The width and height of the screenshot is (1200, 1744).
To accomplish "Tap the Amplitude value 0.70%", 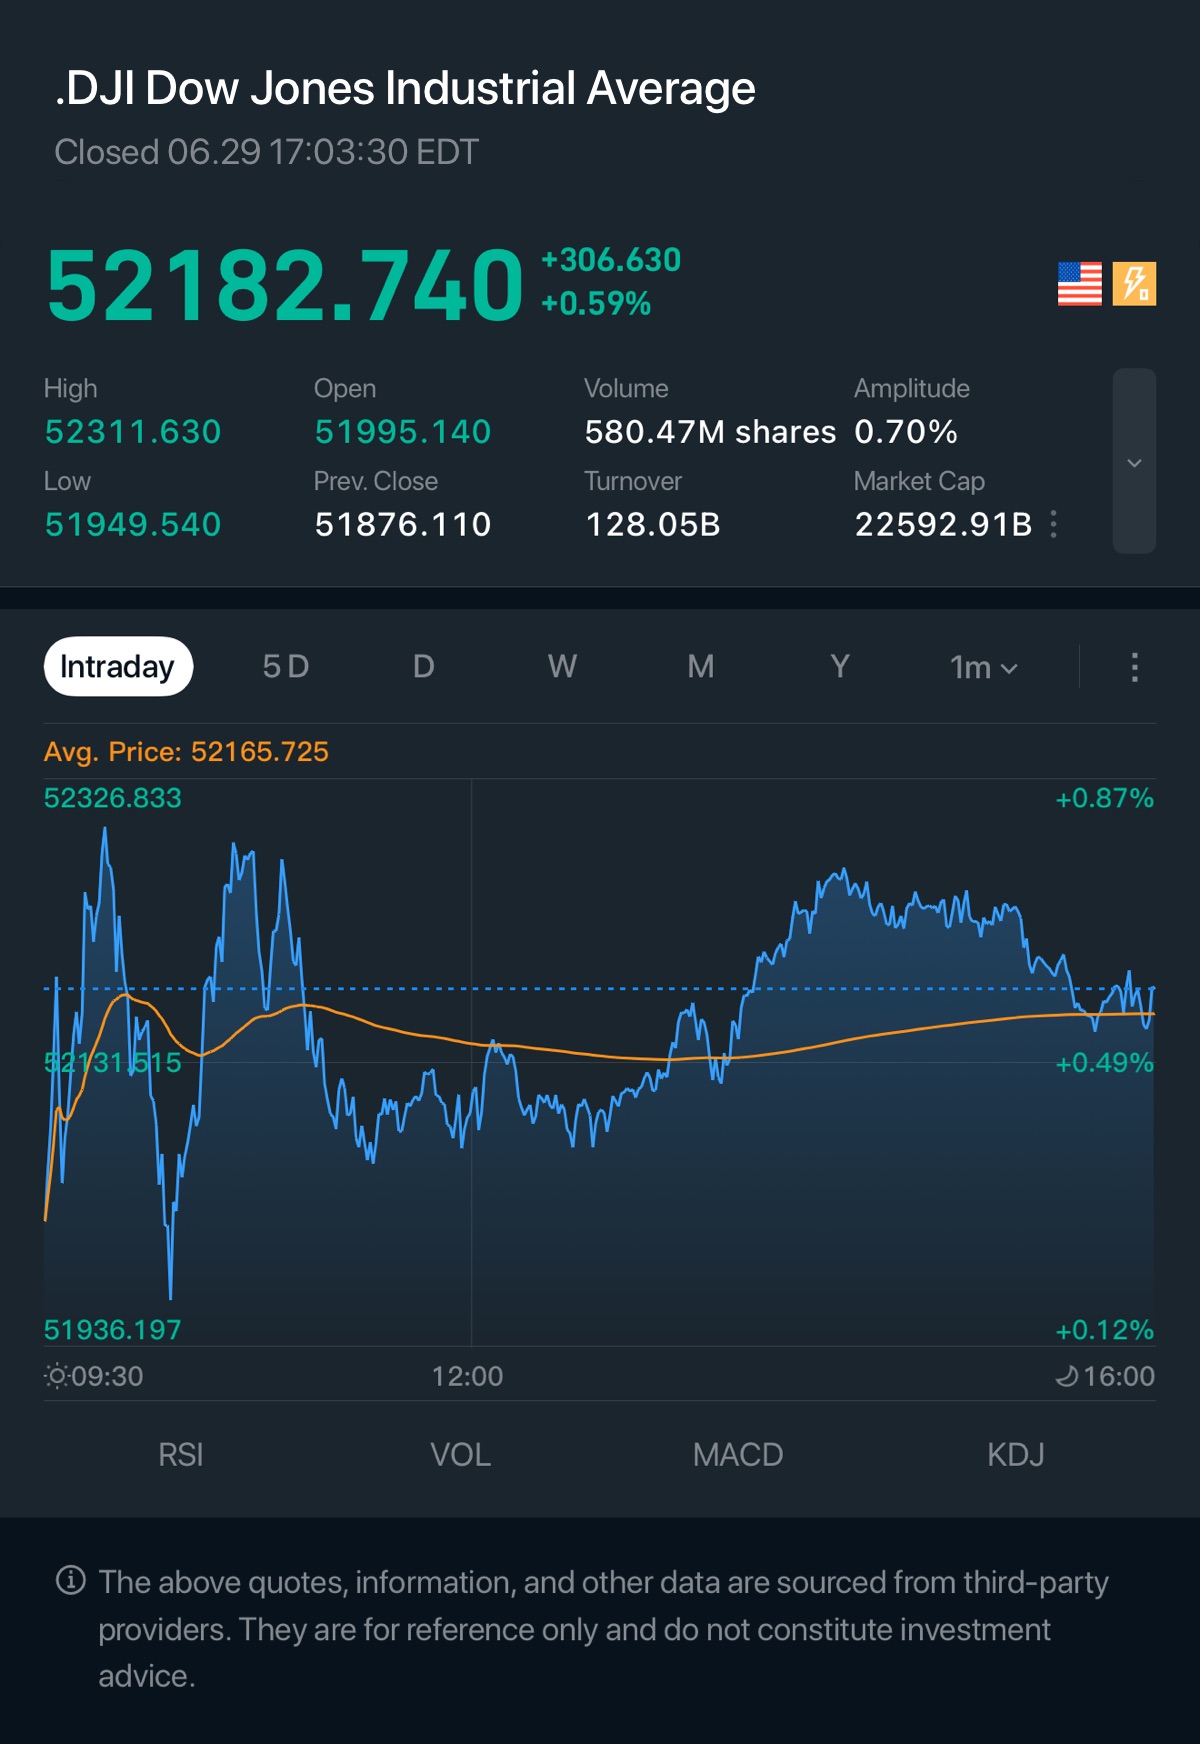I will 906,432.
